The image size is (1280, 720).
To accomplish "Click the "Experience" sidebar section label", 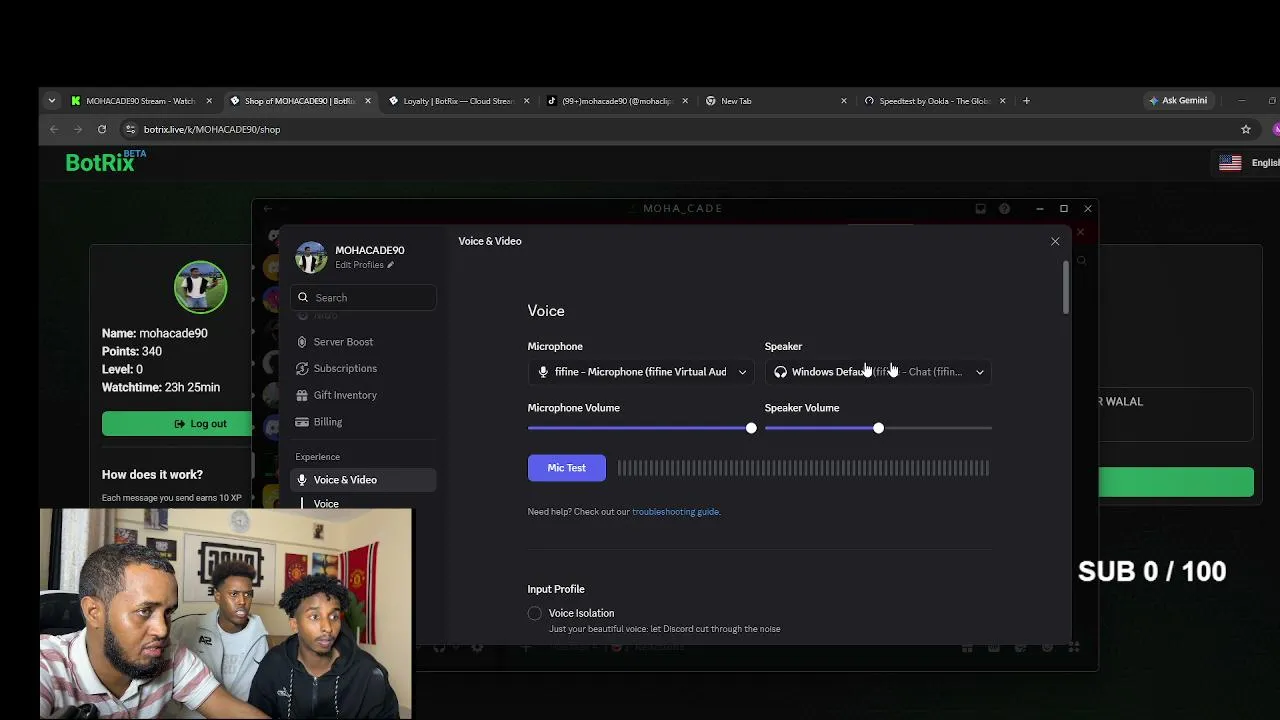I will coord(317,457).
